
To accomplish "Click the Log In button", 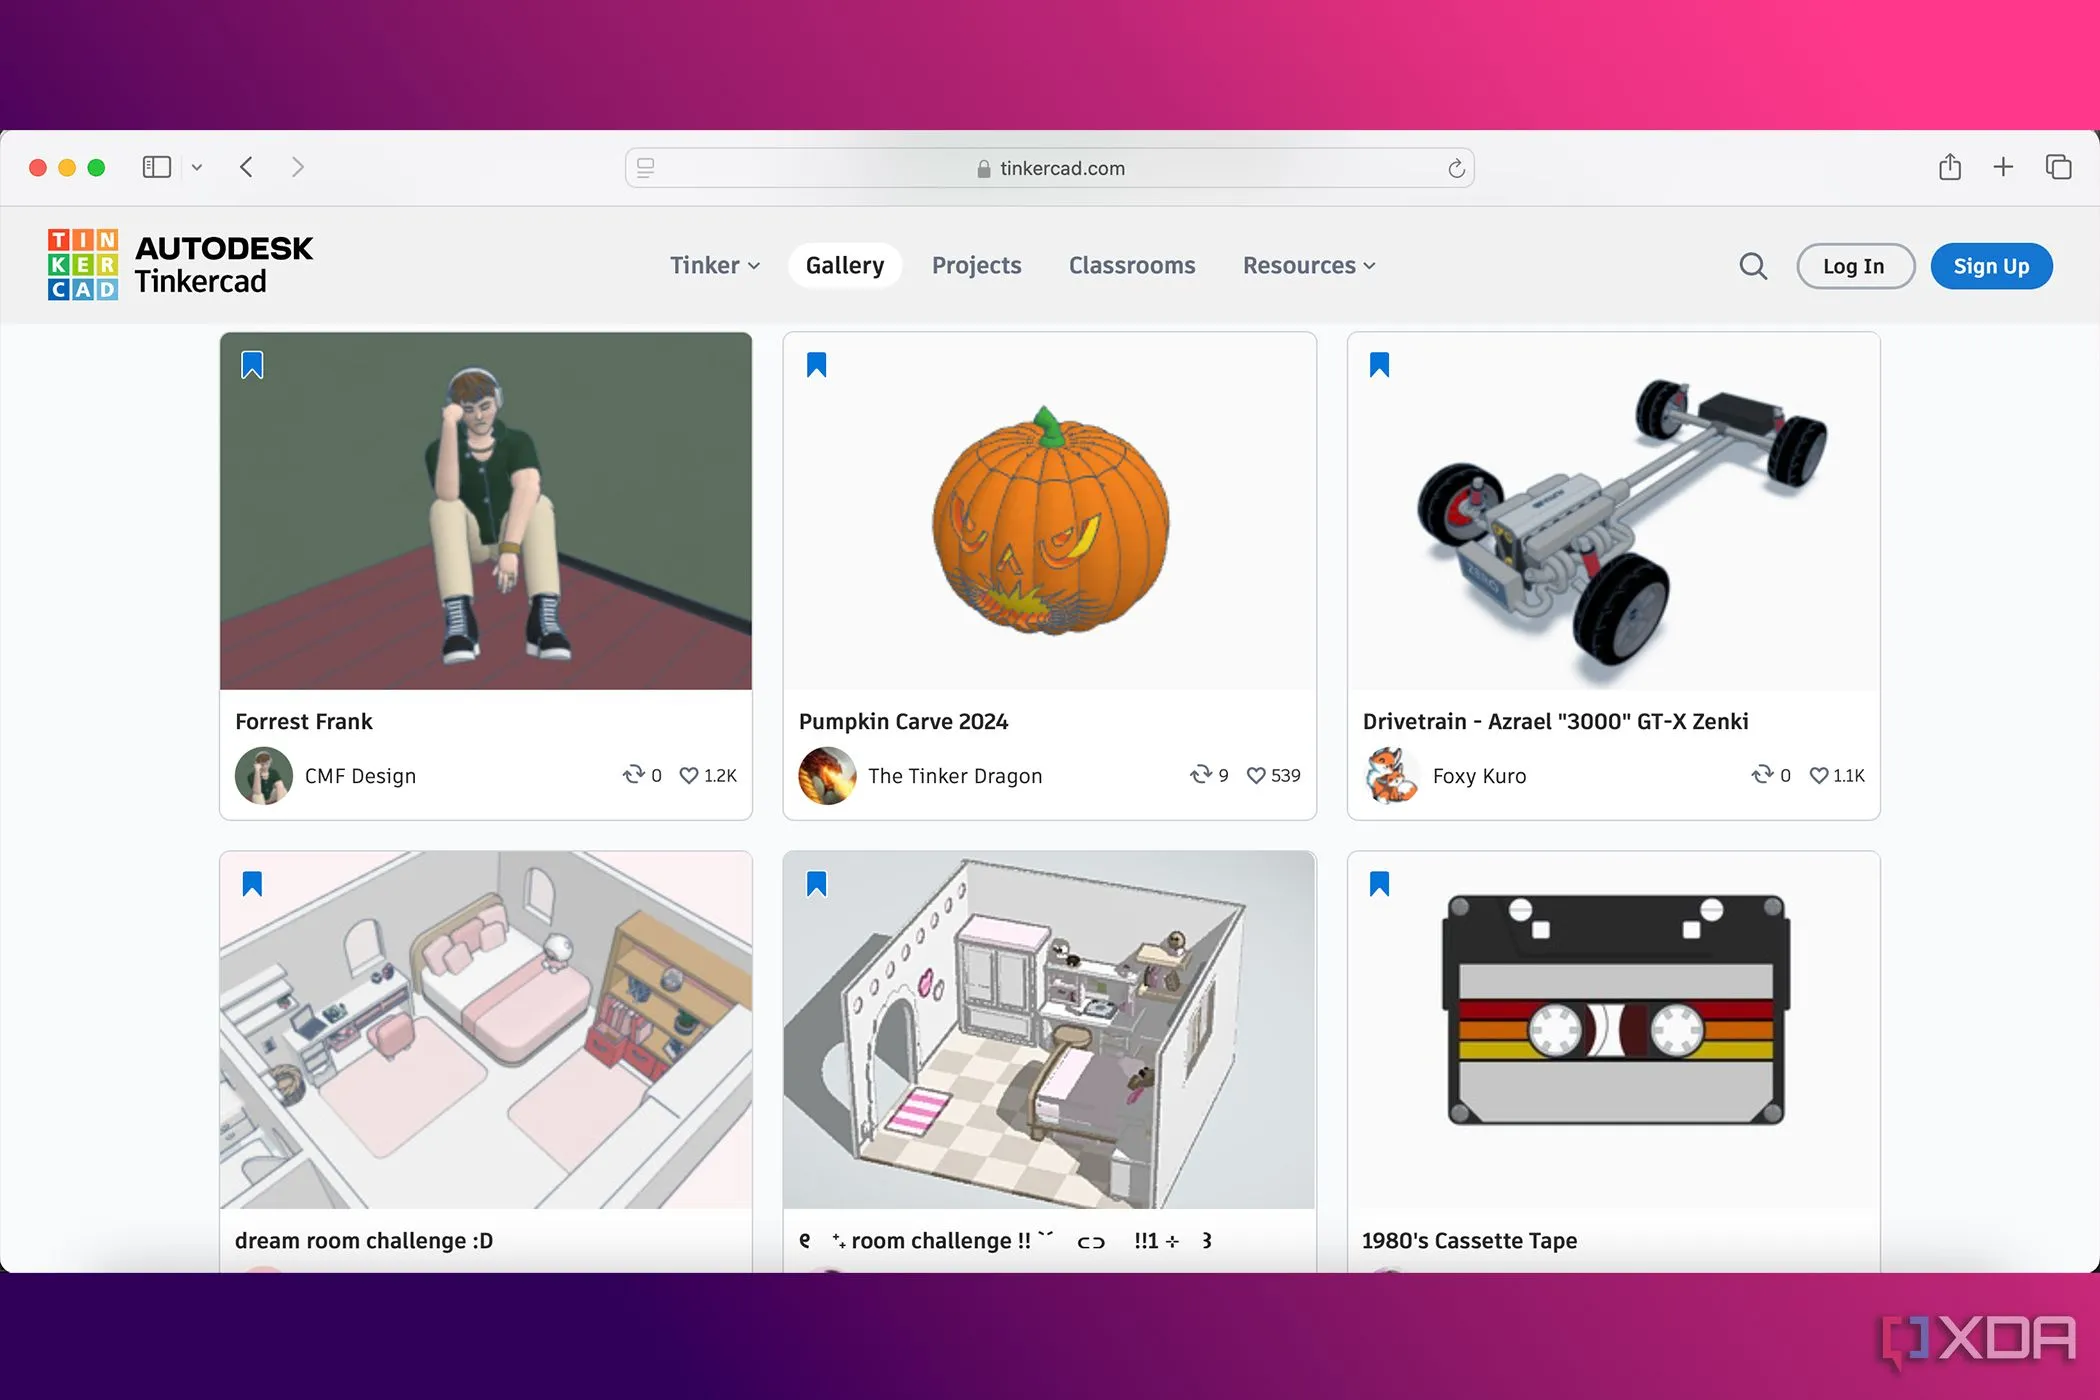I will pos(1854,266).
